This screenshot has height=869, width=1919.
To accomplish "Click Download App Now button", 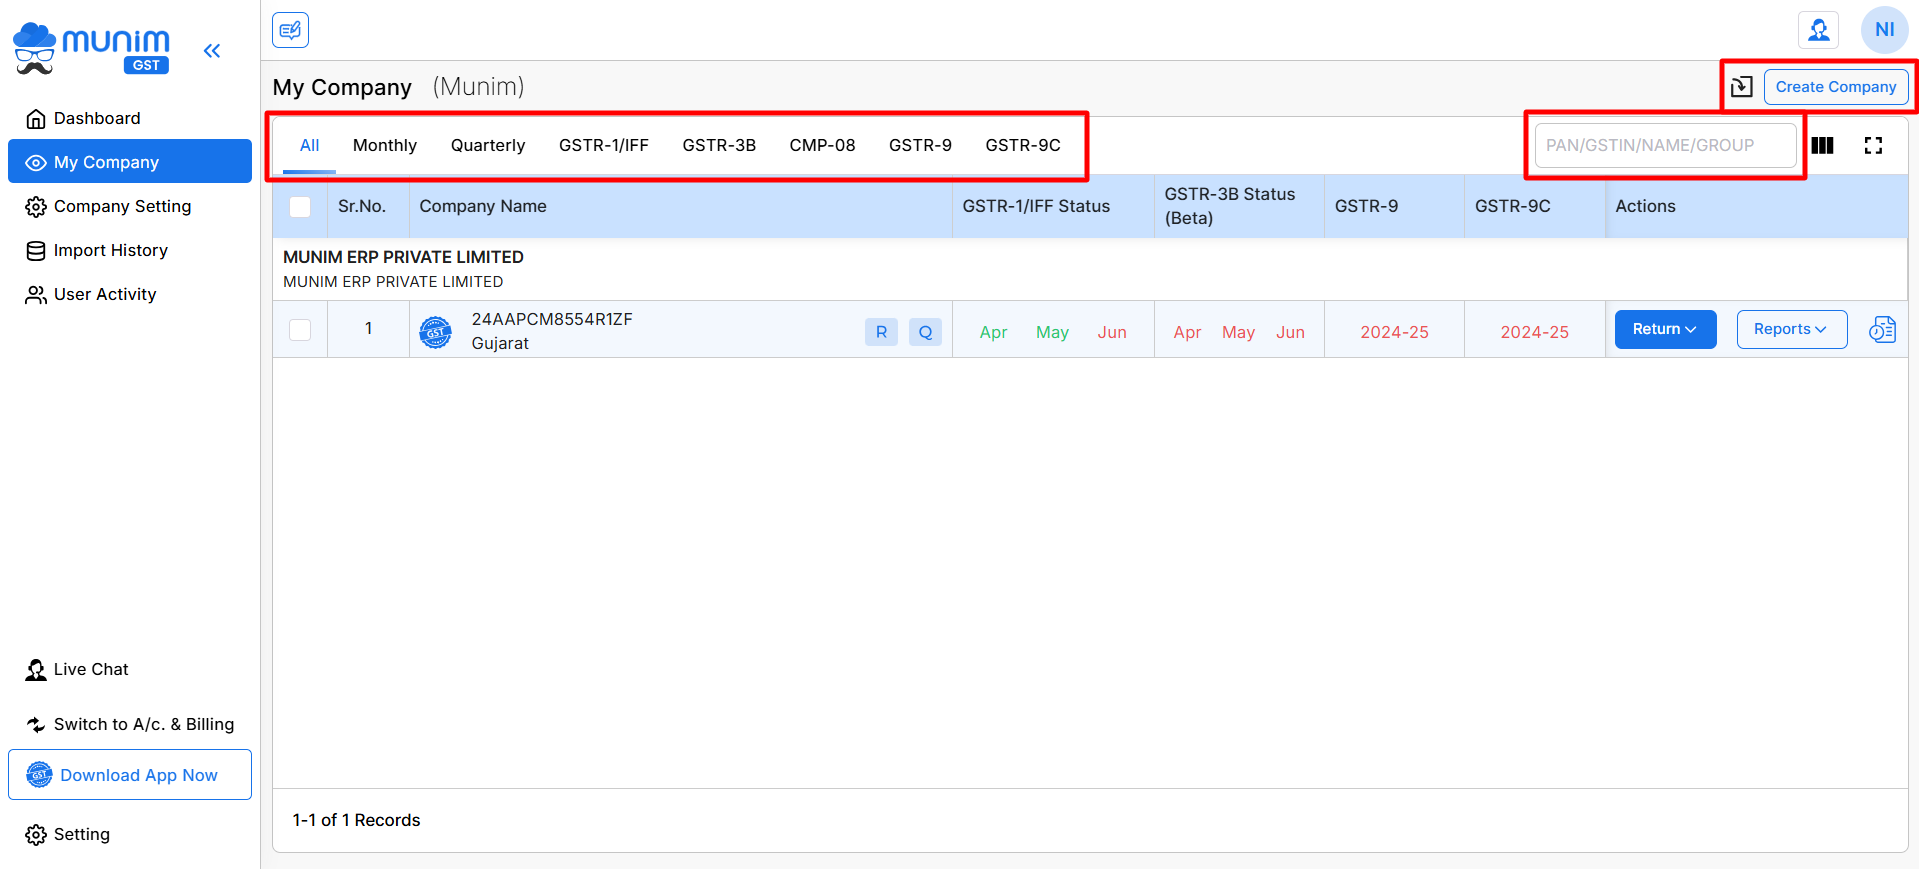I will tap(130, 775).
